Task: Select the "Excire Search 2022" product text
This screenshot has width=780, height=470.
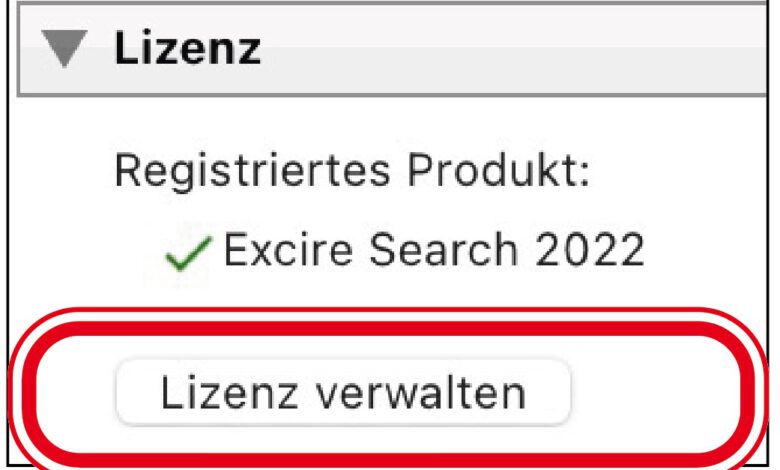Action: pyautogui.click(x=433, y=250)
